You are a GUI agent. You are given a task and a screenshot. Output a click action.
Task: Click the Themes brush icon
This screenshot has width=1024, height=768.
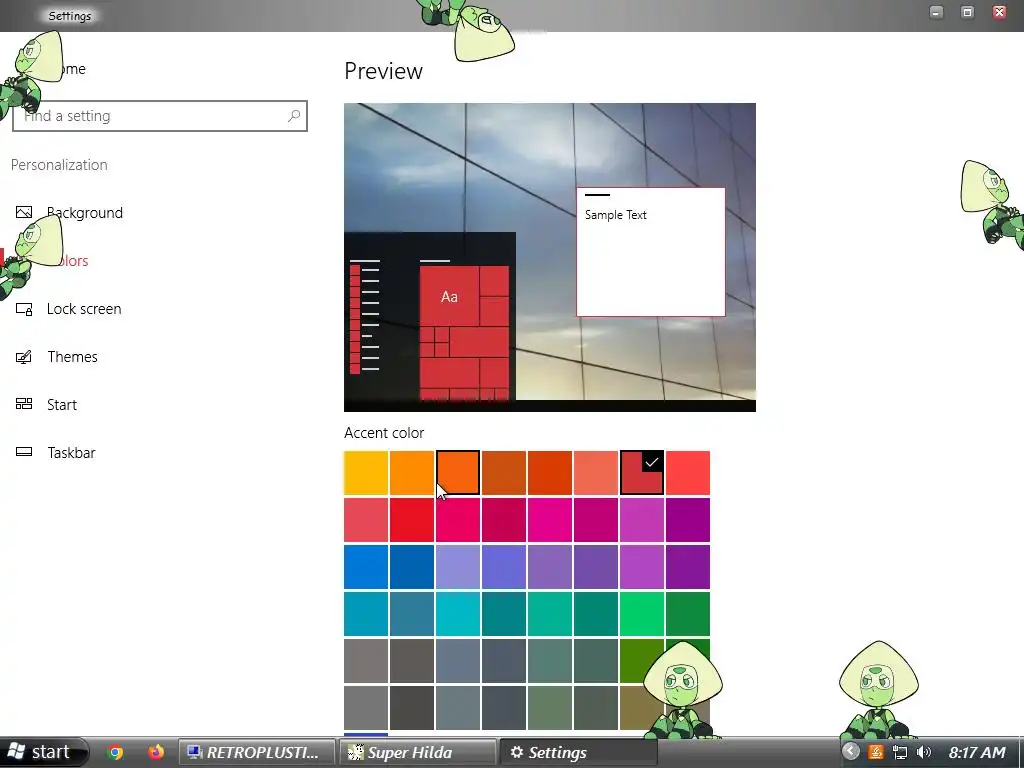click(x=24, y=357)
